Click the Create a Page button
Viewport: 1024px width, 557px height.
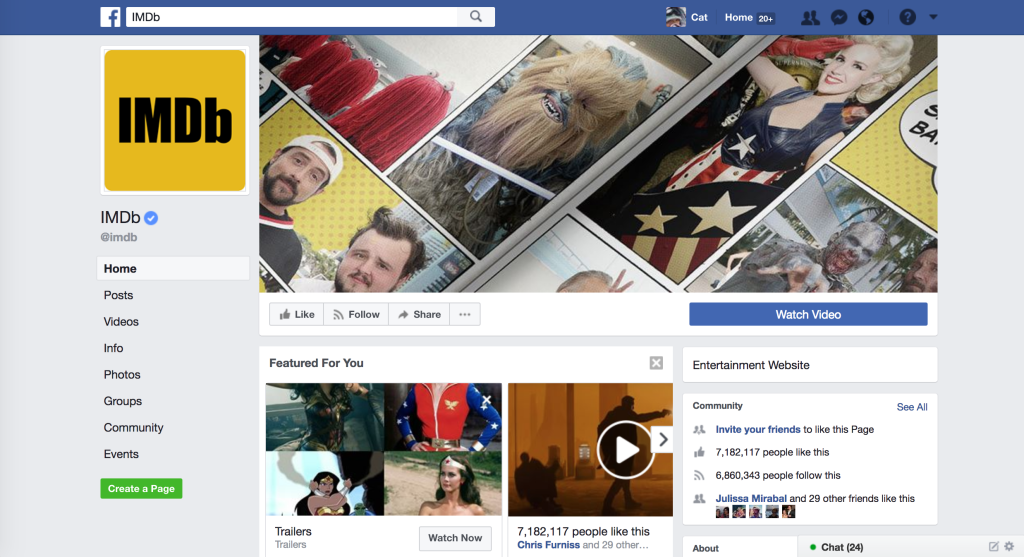[x=141, y=488]
